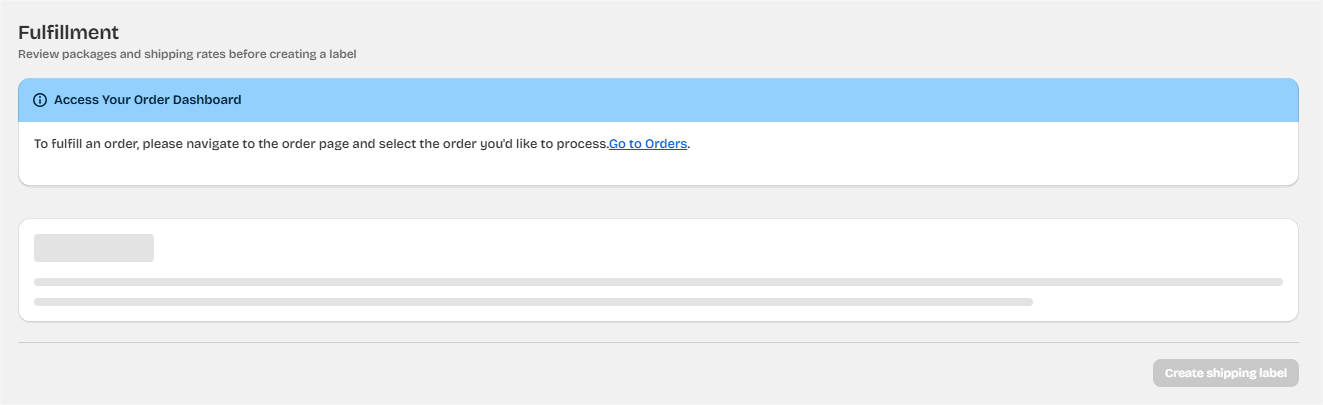1323x405 pixels.
Task: Click the shorter gray loading placeholder bar
Action: click(533, 301)
